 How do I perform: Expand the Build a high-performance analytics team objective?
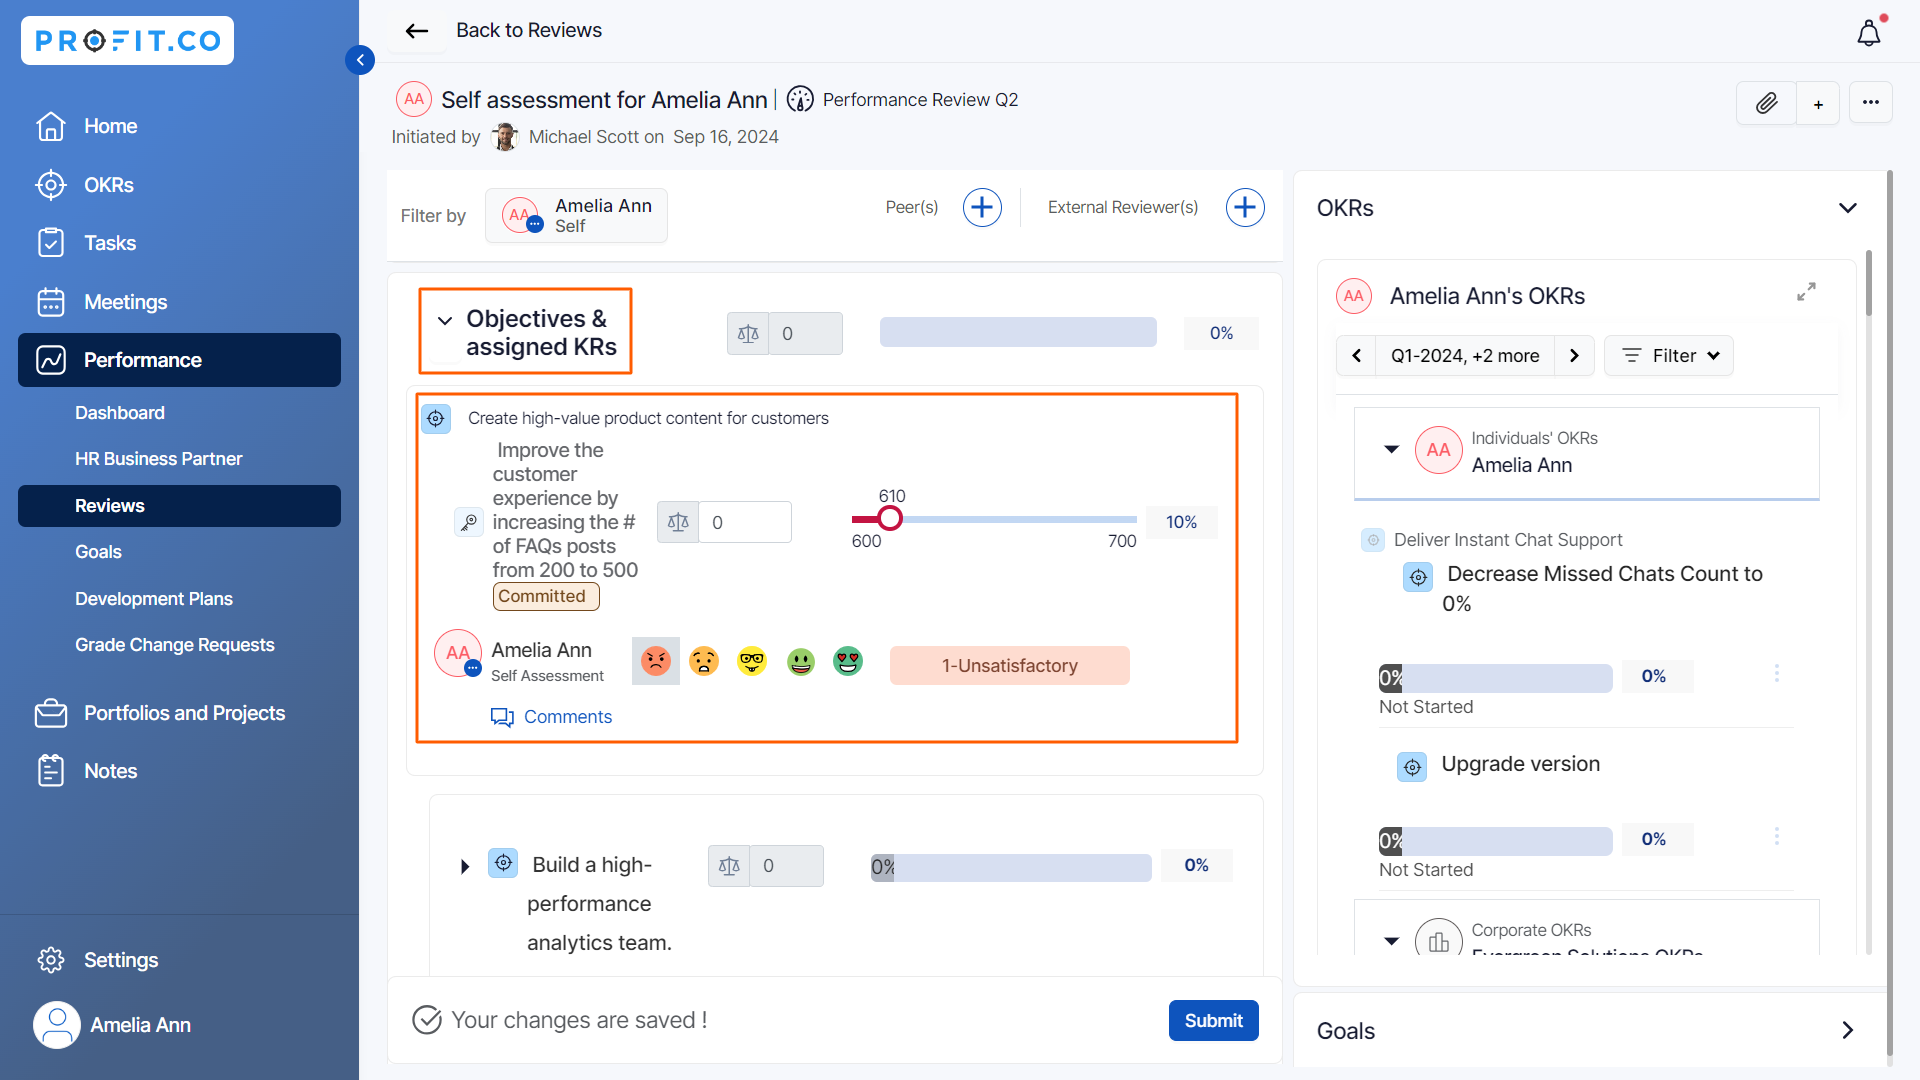tap(465, 866)
